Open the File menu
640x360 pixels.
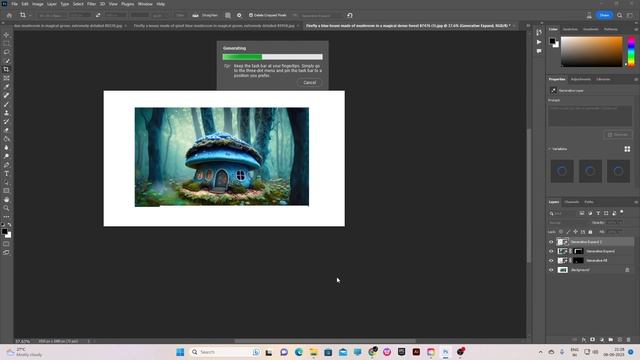coord(15,4)
